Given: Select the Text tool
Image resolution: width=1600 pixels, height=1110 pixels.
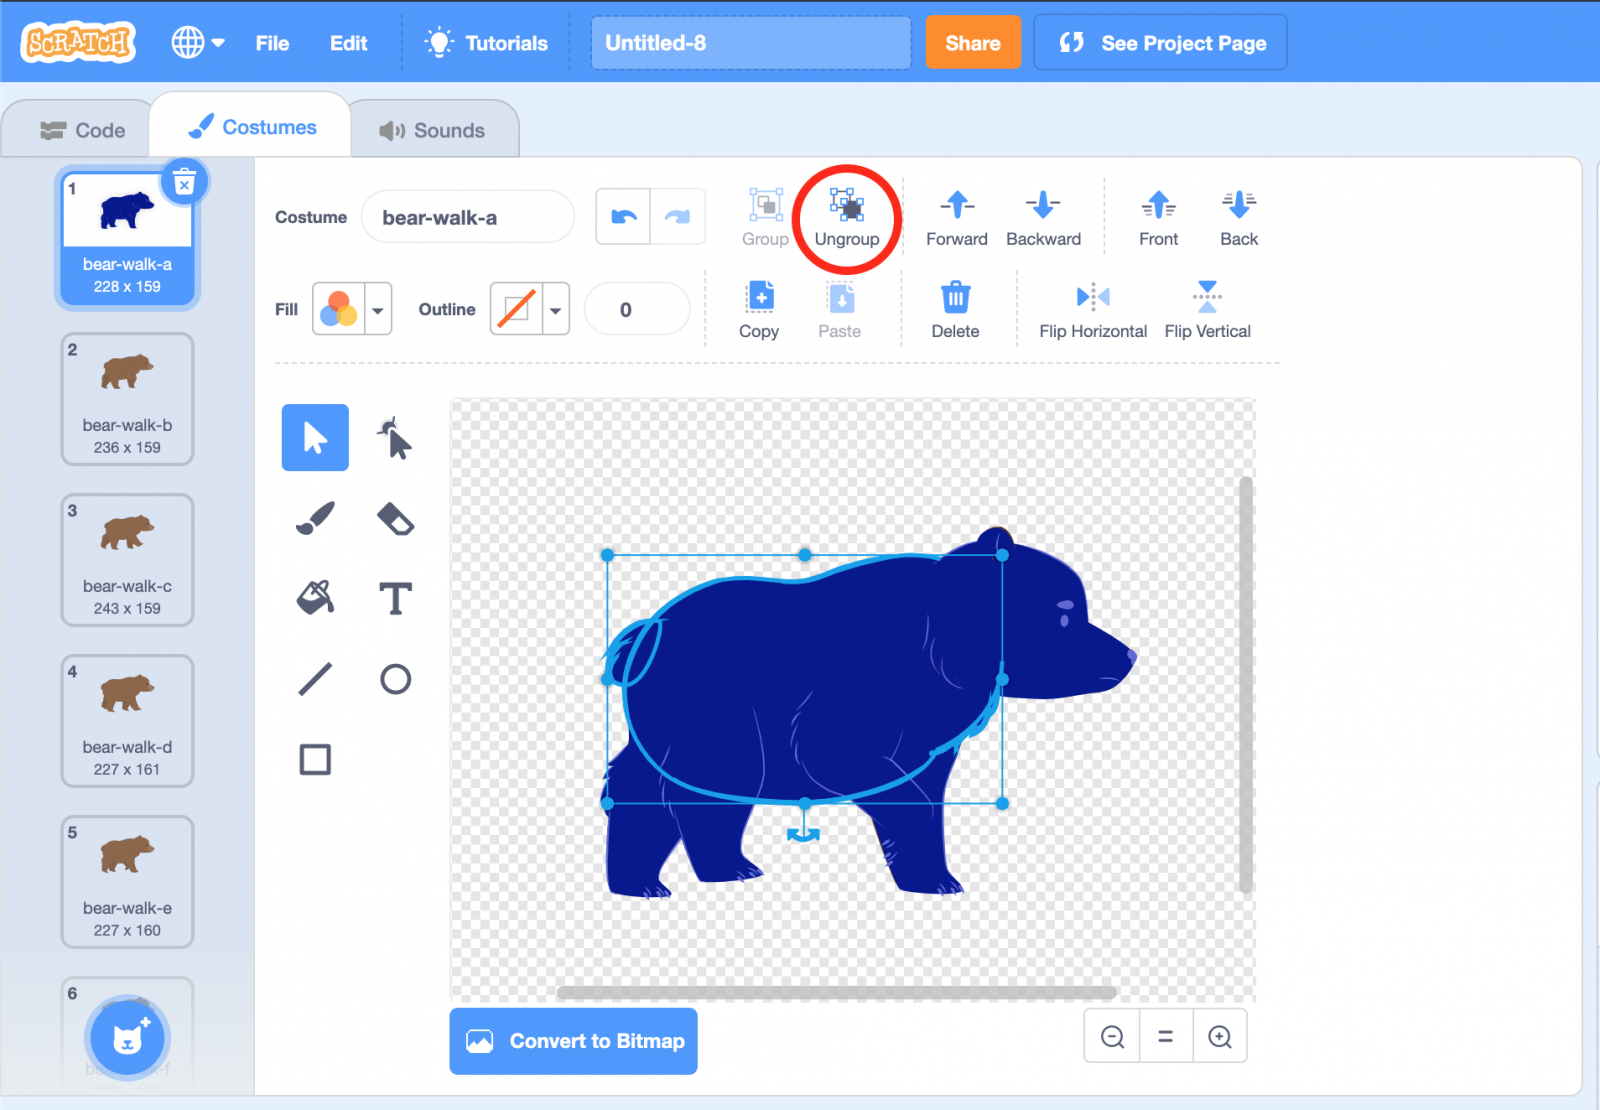Looking at the screenshot, I should pos(395,598).
